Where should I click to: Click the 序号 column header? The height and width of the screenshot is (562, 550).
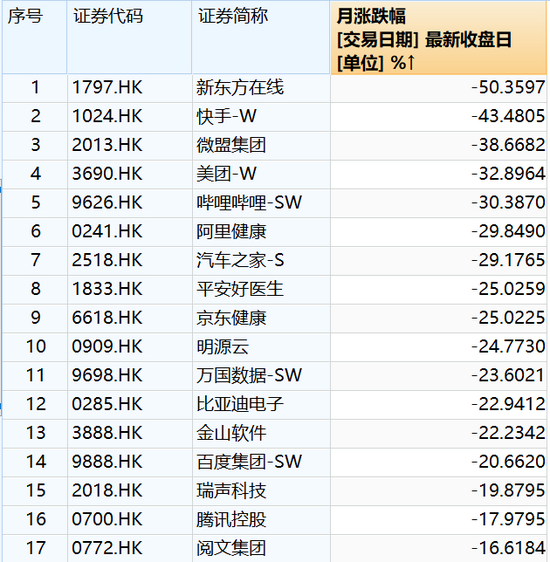(x=34, y=37)
